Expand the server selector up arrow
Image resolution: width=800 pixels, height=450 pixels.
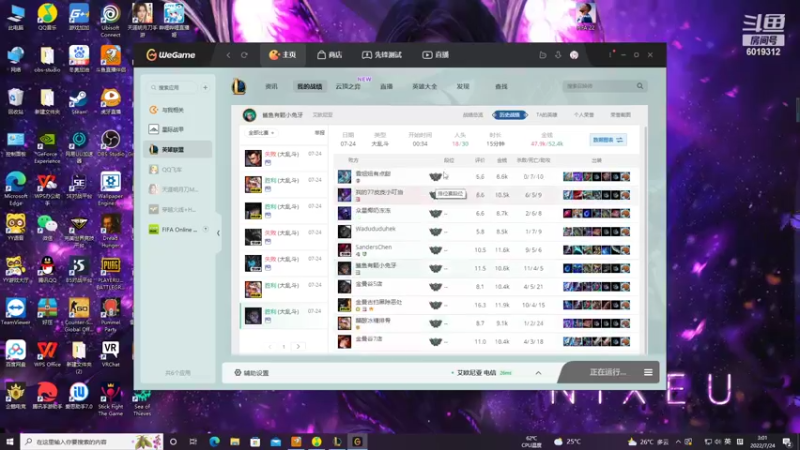[x=538, y=373]
